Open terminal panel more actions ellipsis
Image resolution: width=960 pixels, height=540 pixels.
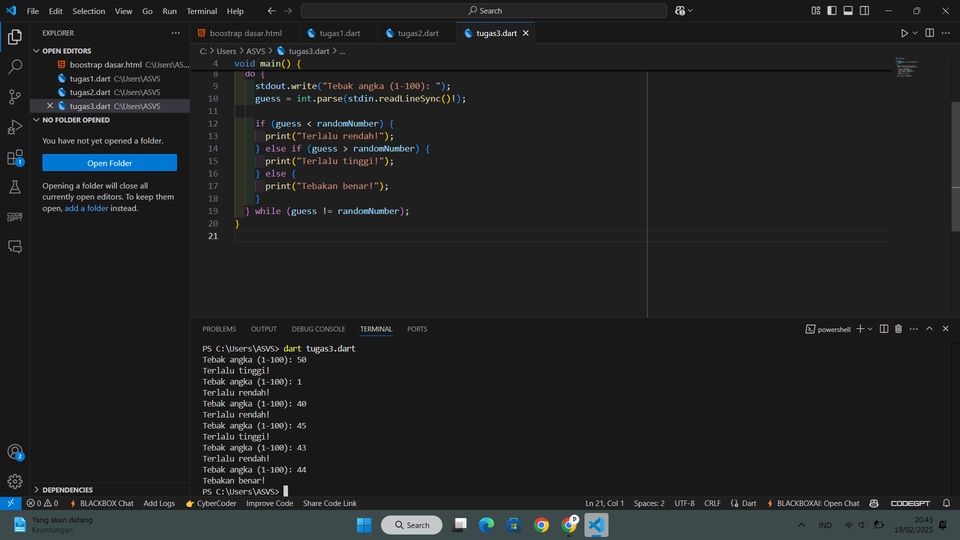tap(913, 329)
